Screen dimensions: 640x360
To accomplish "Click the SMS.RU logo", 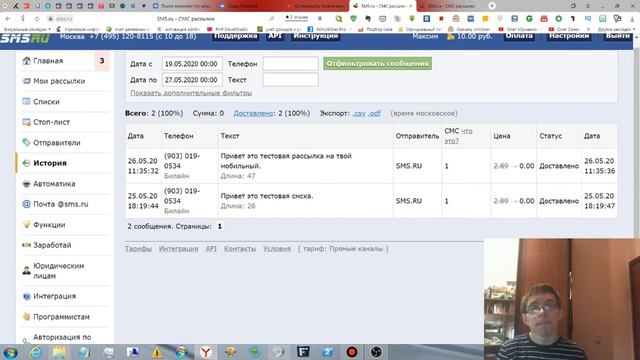I will pyautogui.click(x=25, y=38).
